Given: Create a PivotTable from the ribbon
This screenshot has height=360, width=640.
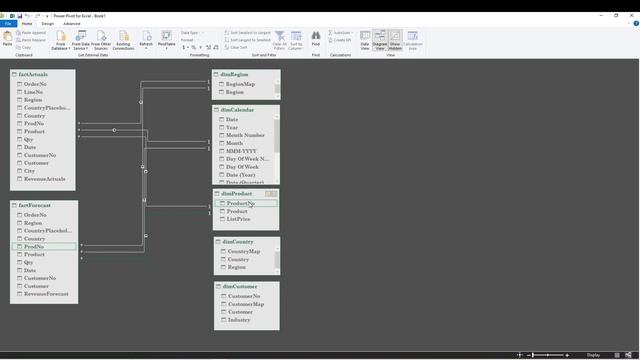Looking at the screenshot, I should [x=167, y=40].
